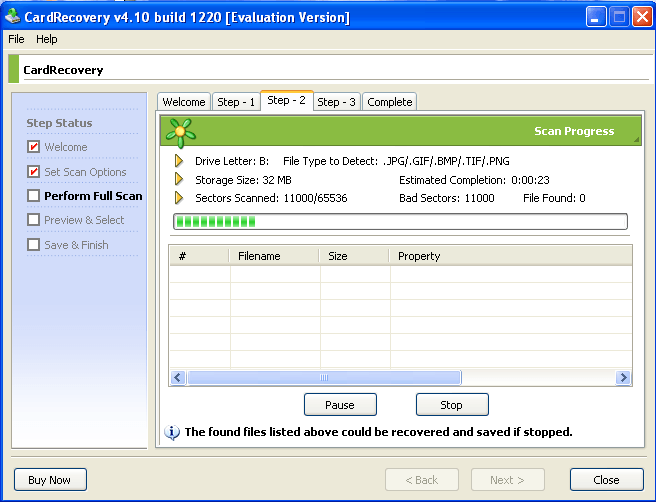656x502 pixels.
Task: Sort by the Size column header
Action: click(354, 256)
